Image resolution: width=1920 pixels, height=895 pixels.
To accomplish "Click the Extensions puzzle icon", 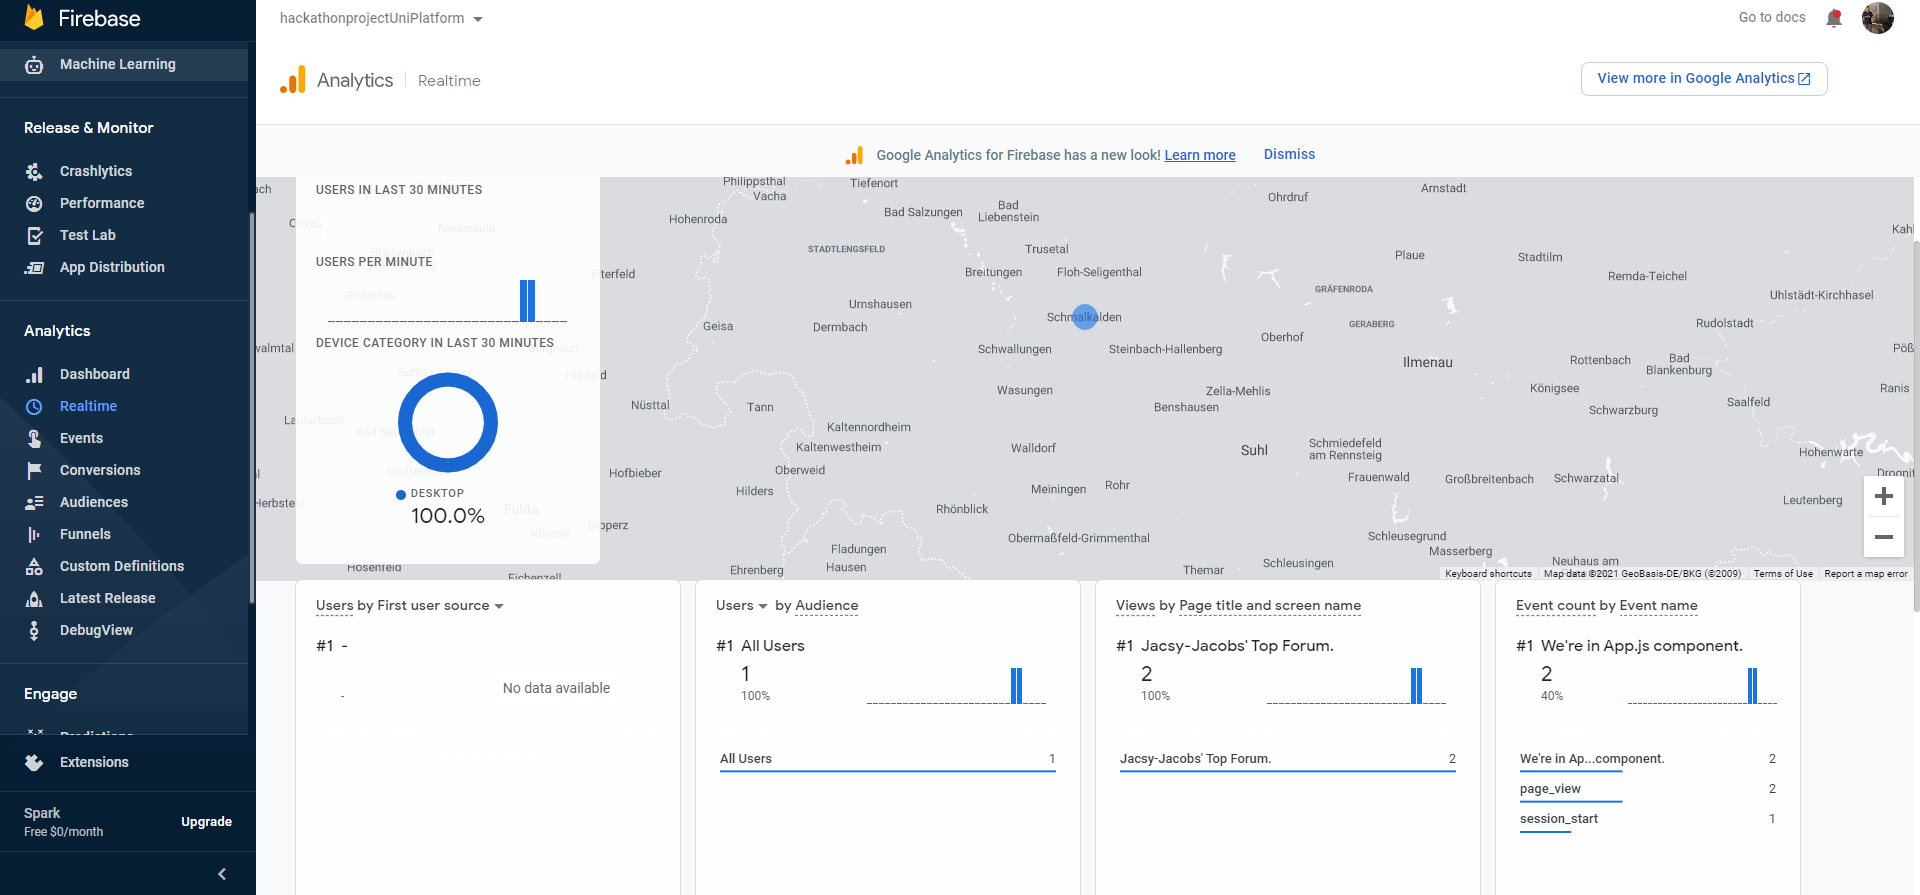I will [x=34, y=763].
